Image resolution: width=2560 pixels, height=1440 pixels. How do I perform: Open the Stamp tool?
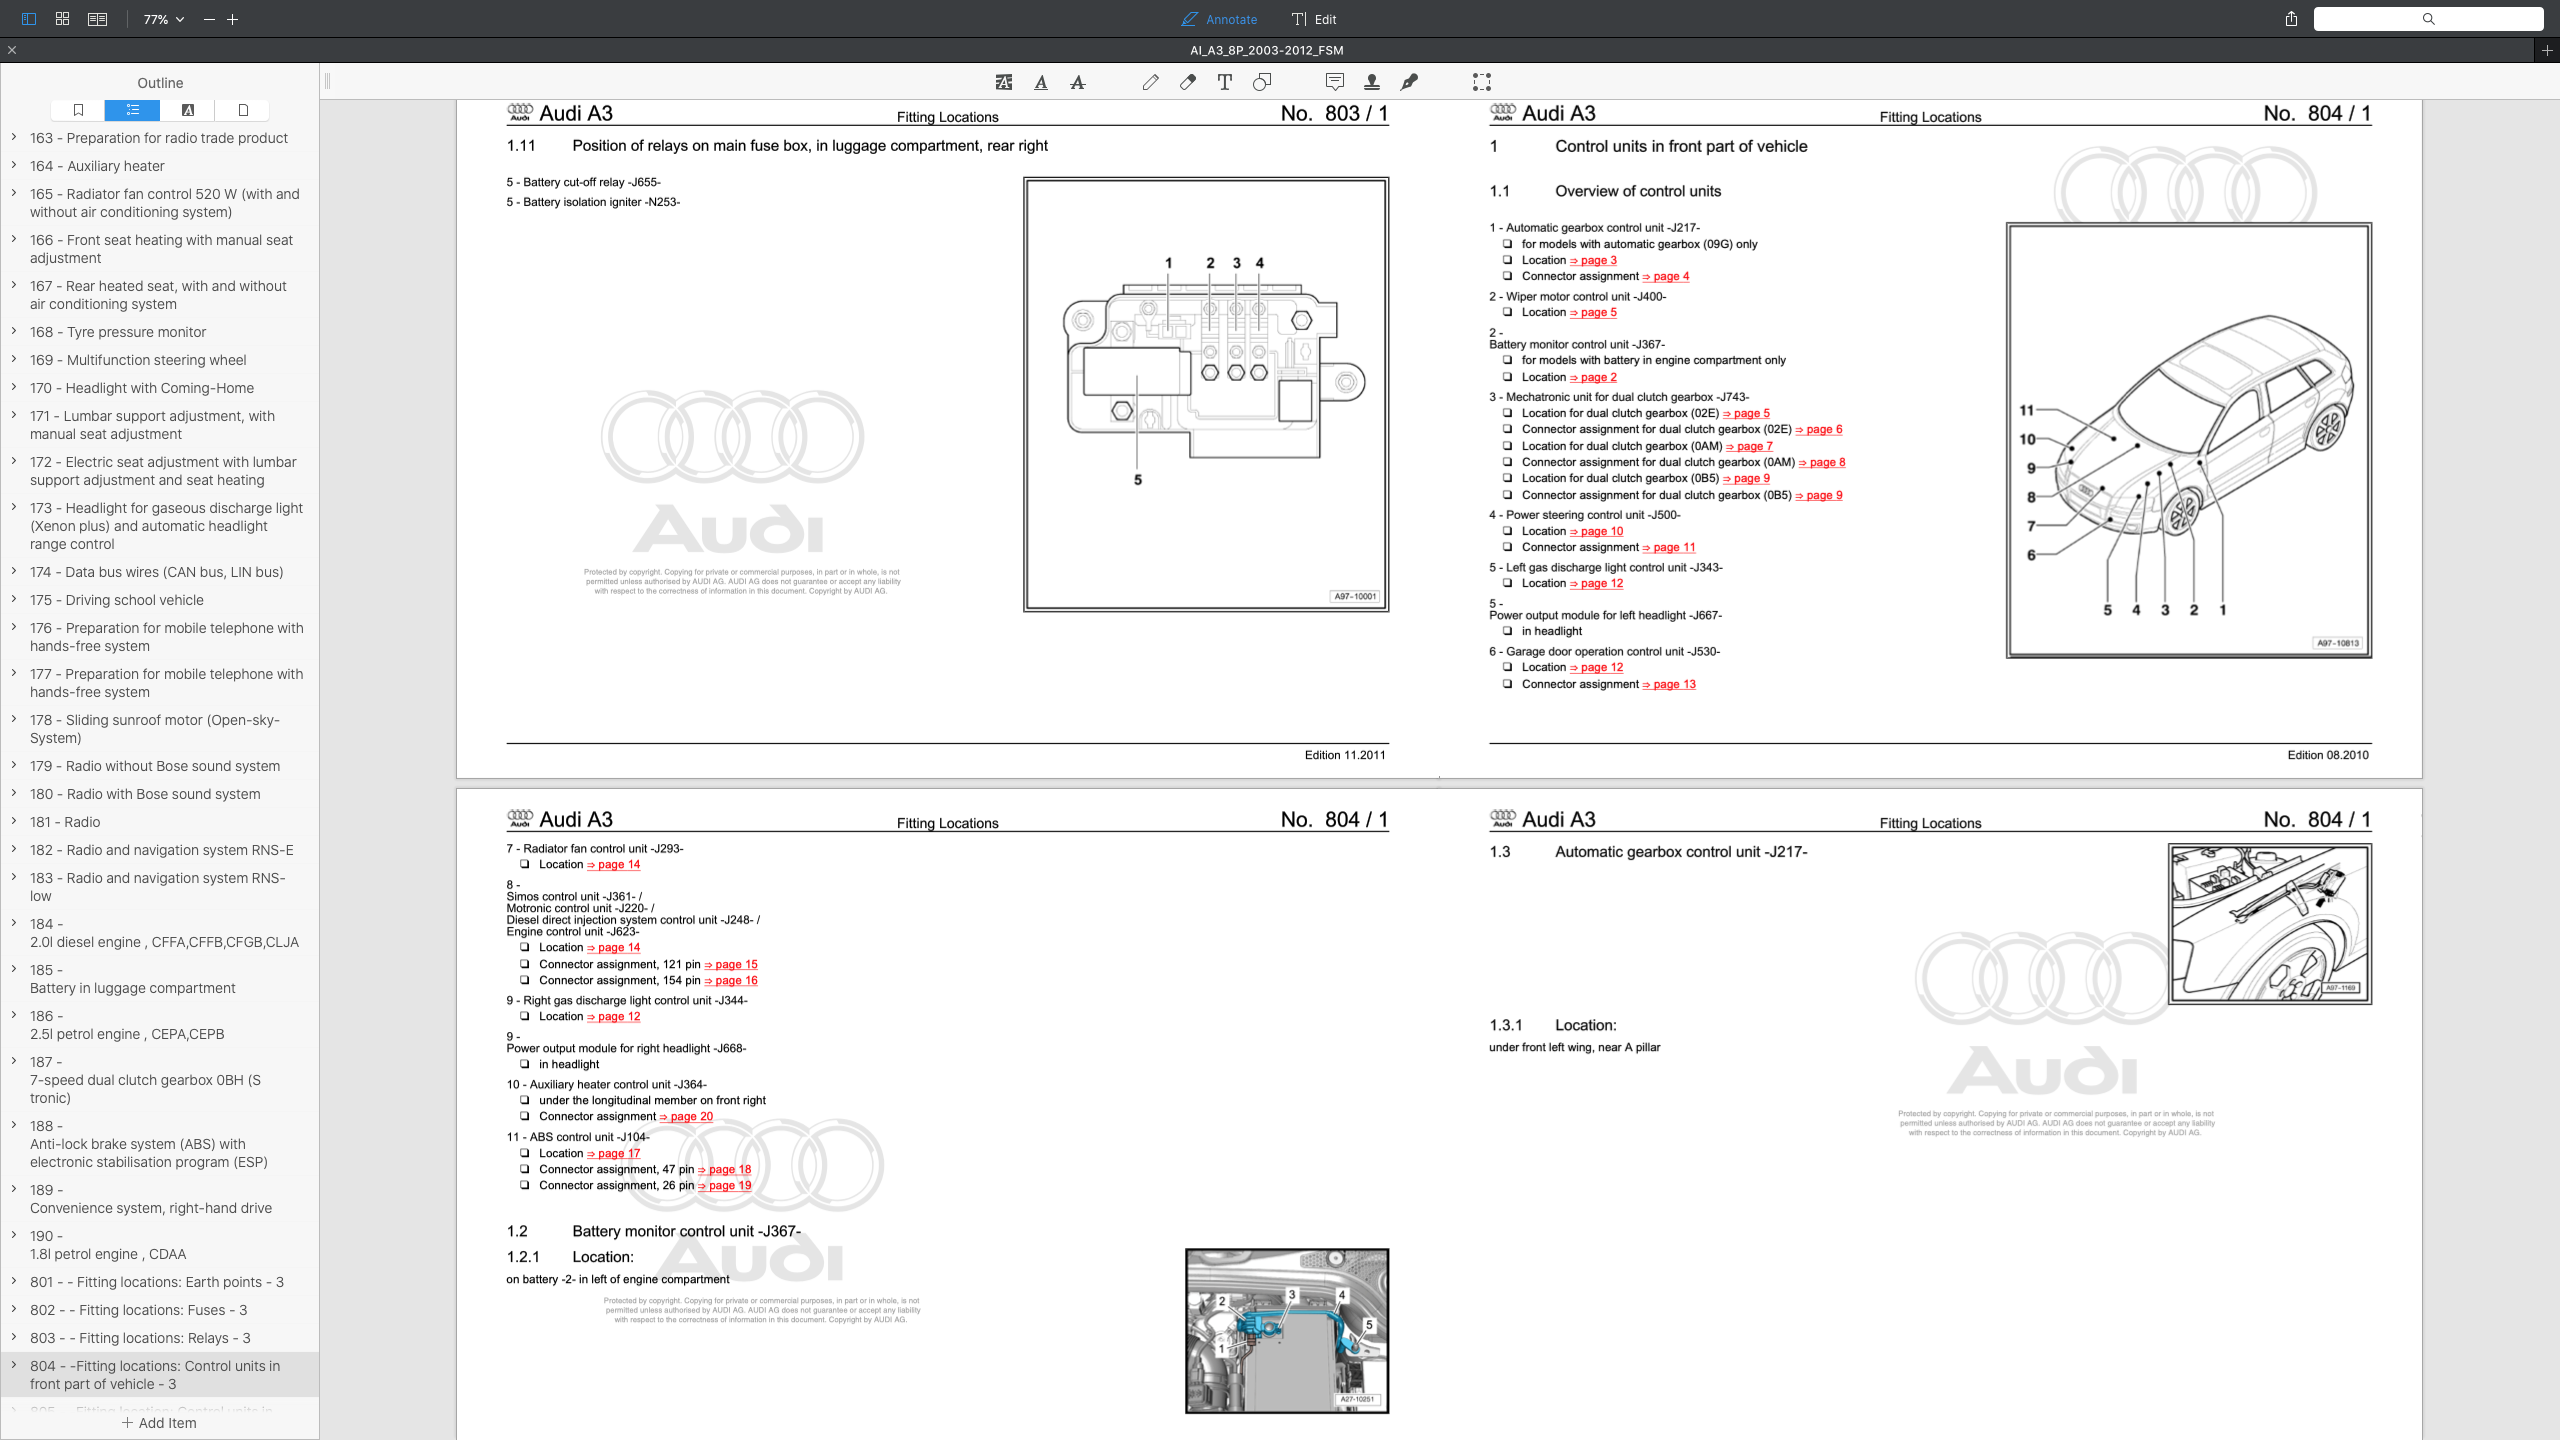click(x=1371, y=82)
